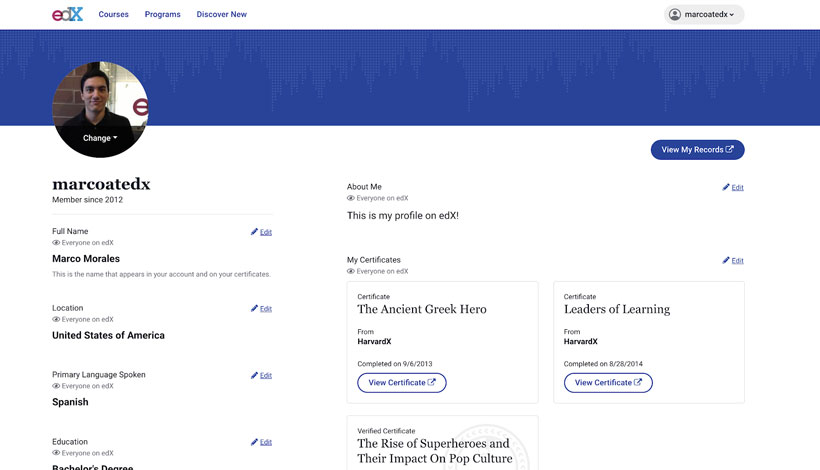View the Leaders of Learning certificate
Screen dimensions: 820x470
point(608,383)
